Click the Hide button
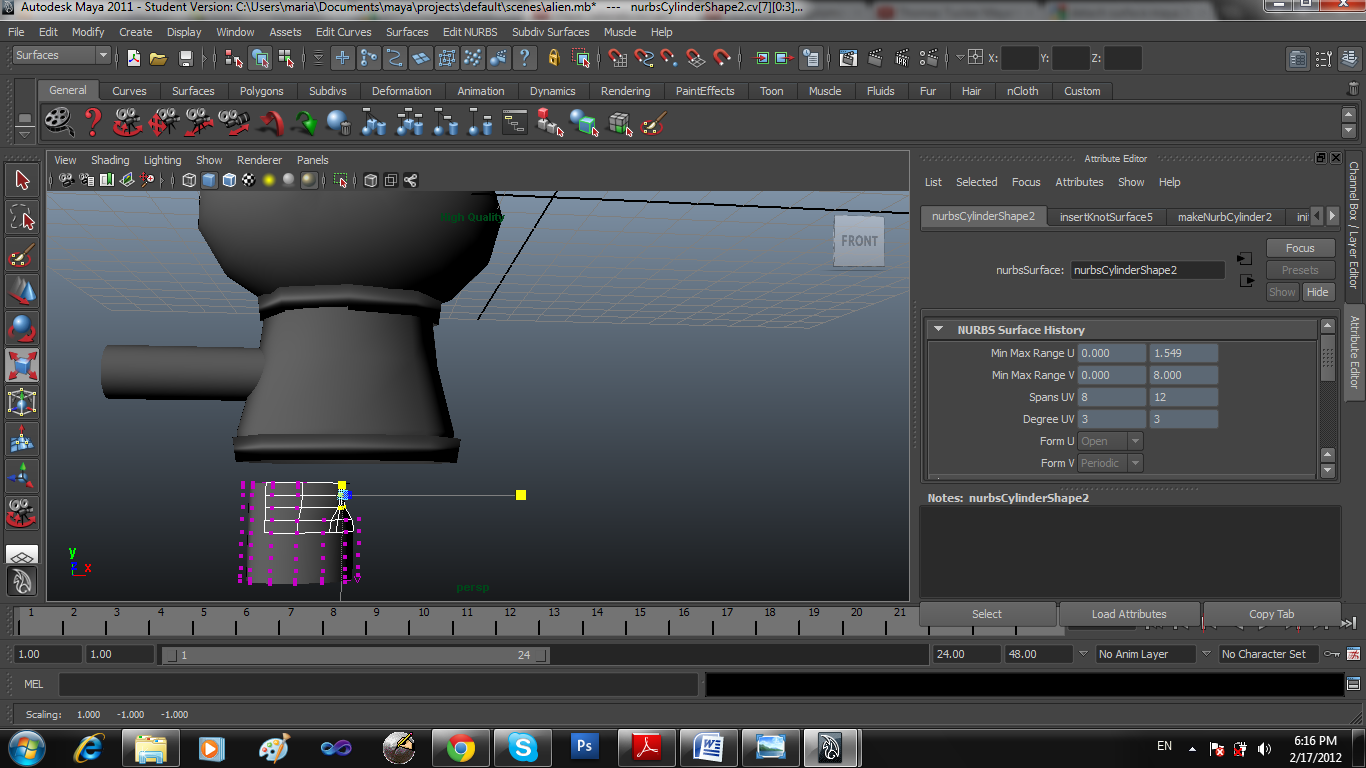This screenshot has width=1366, height=768. [x=1318, y=292]
